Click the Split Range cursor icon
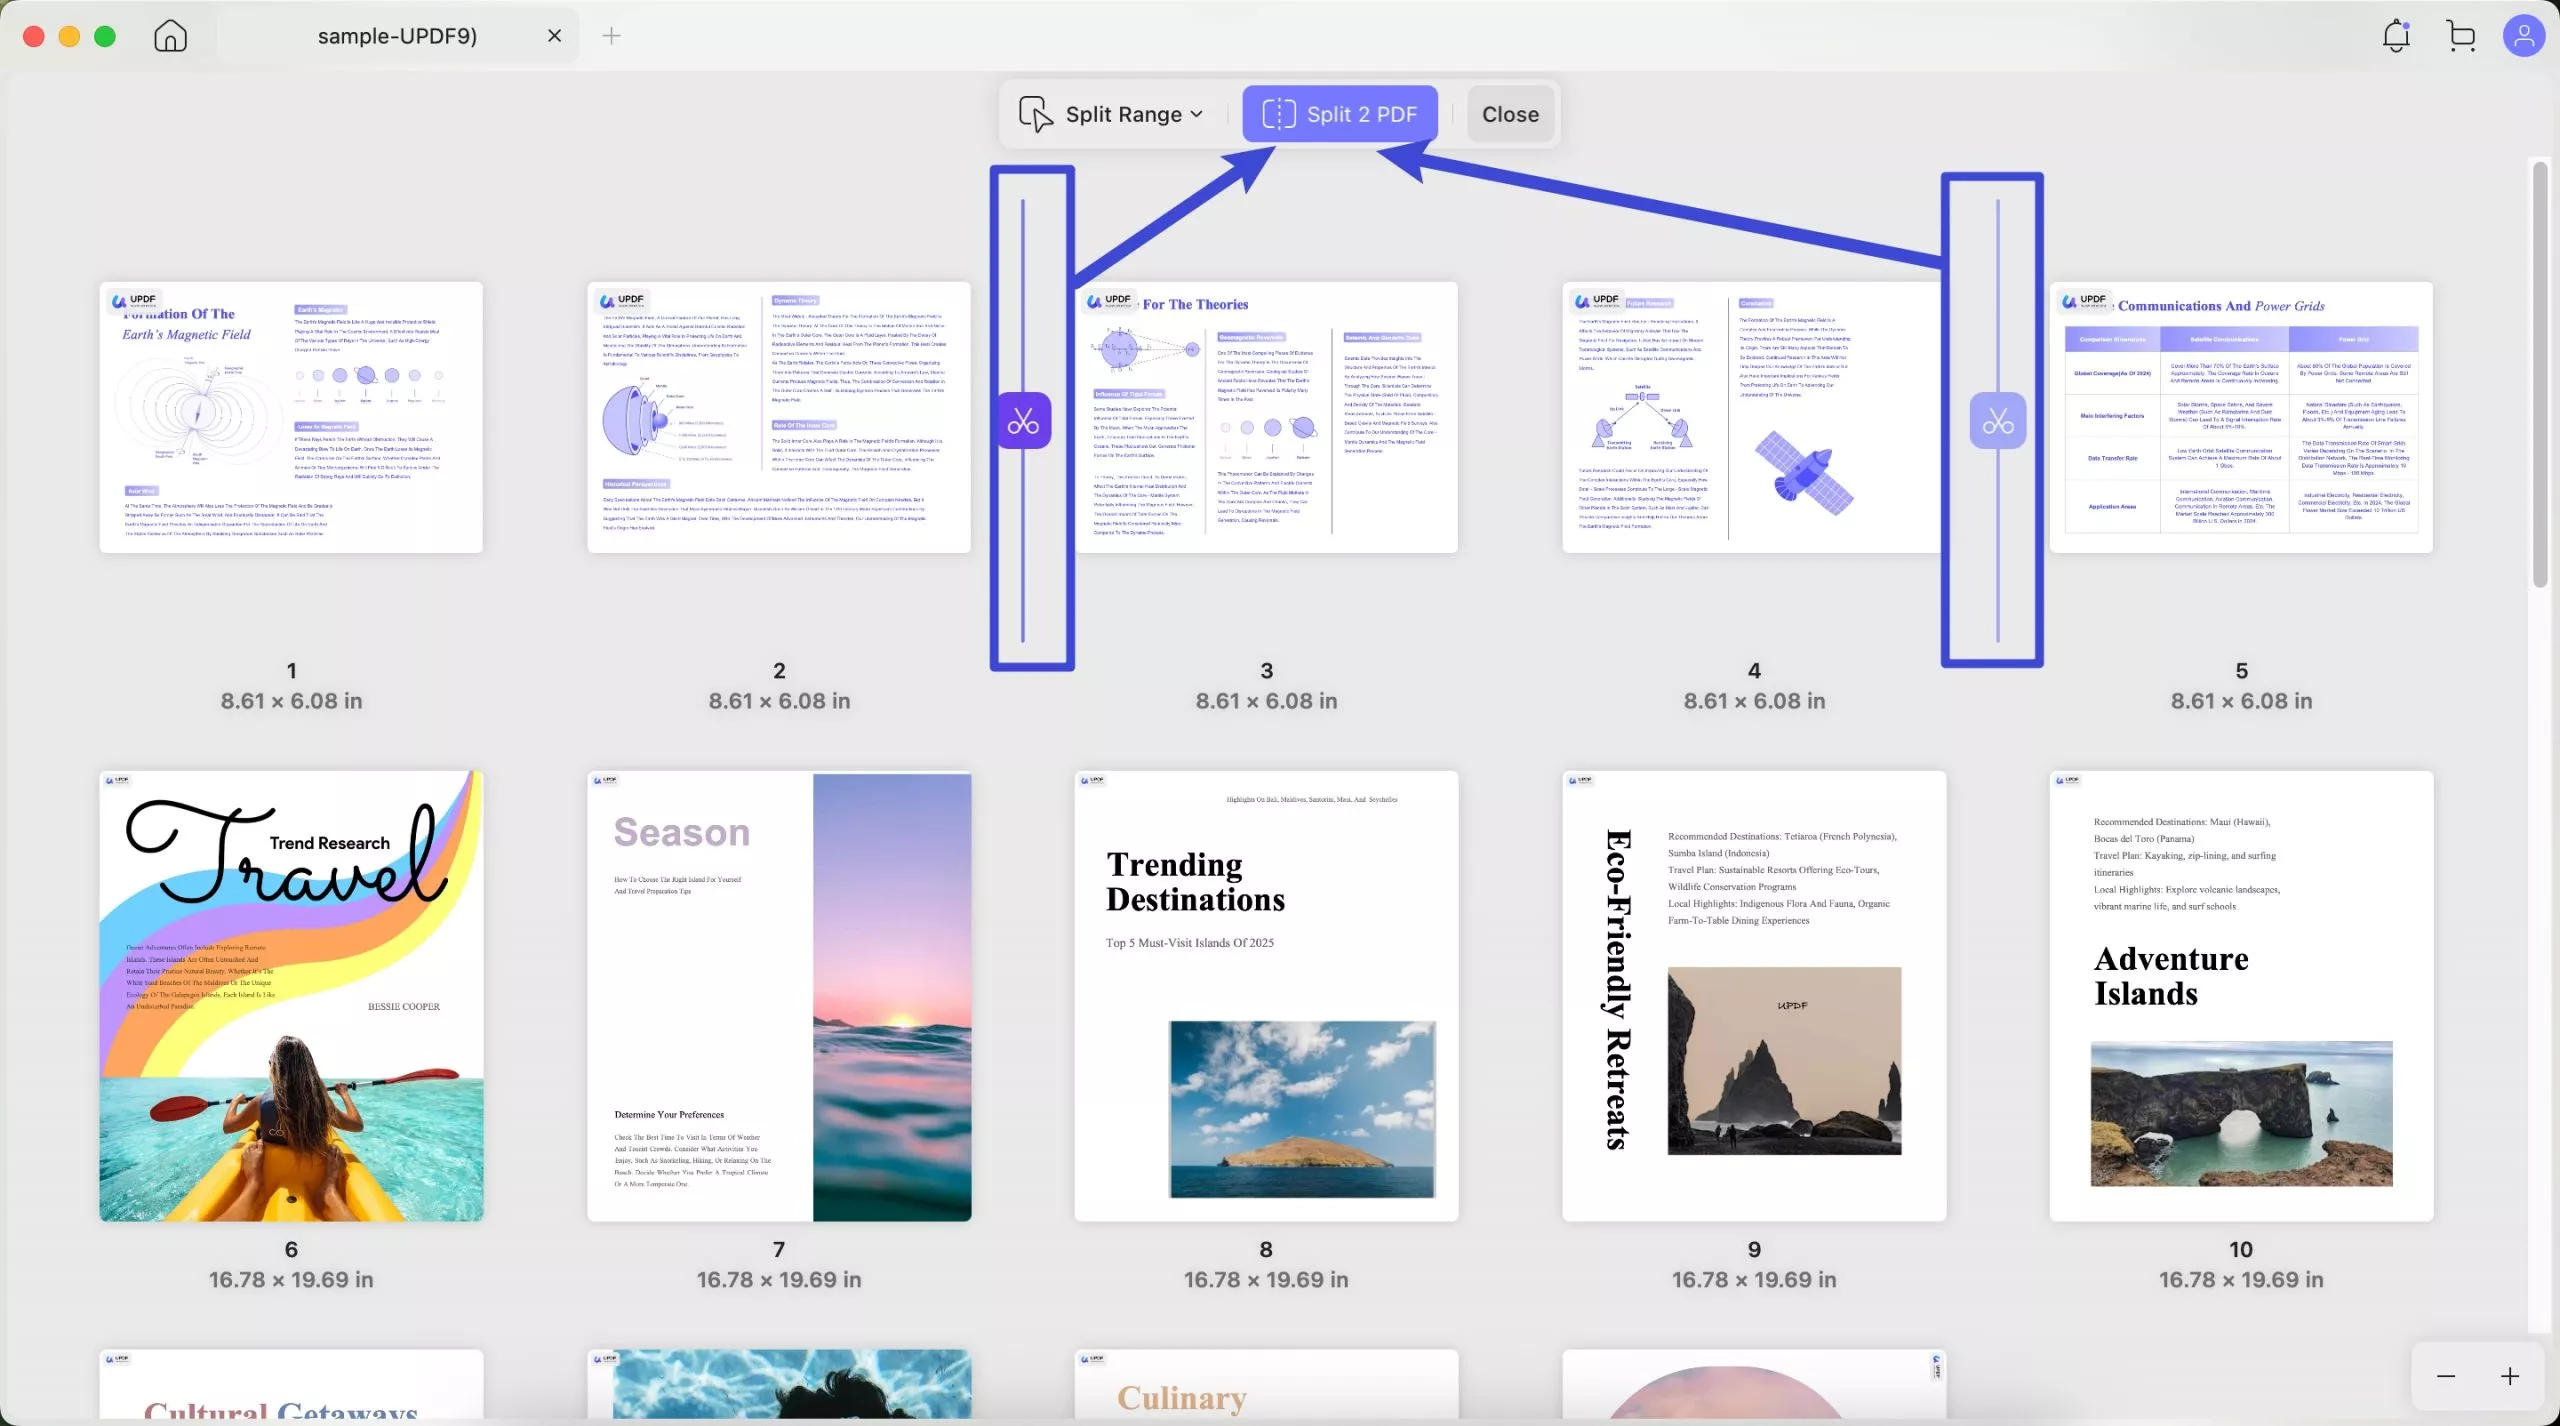Screen dimensions: 2560x1426 [x=1035, y=115]
